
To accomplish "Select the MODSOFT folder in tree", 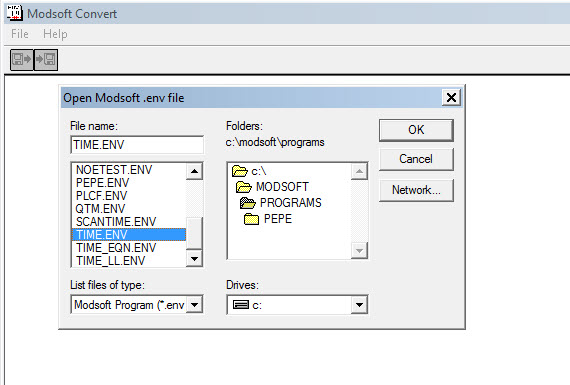I will pyautogui.click(x=272, y=187).
